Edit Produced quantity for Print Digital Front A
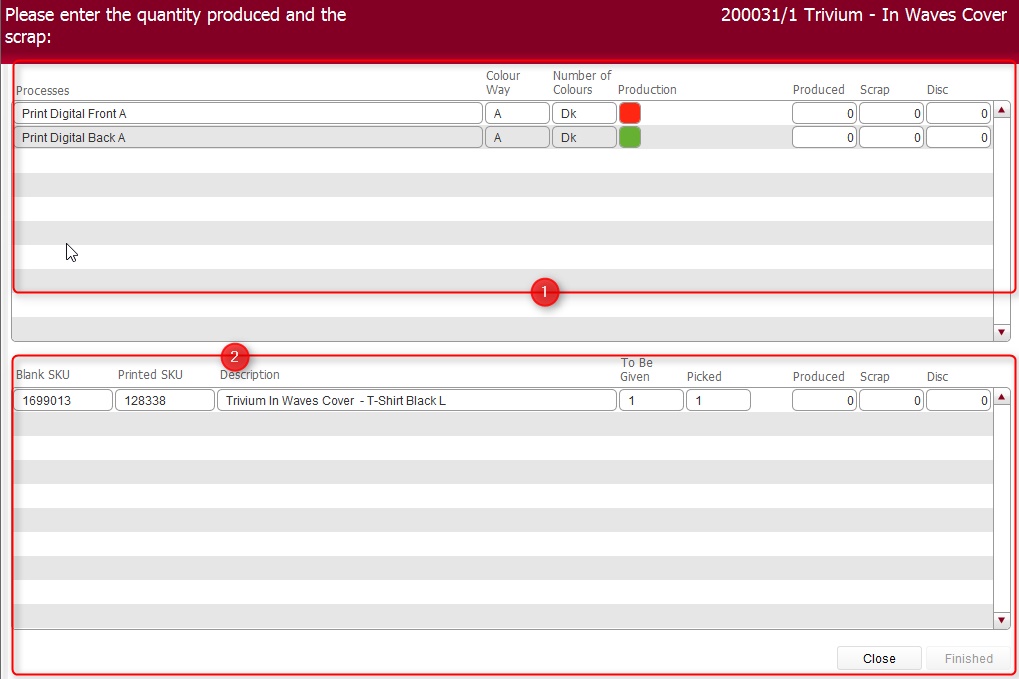1019x679 pixels. click(x=824, y=113)
